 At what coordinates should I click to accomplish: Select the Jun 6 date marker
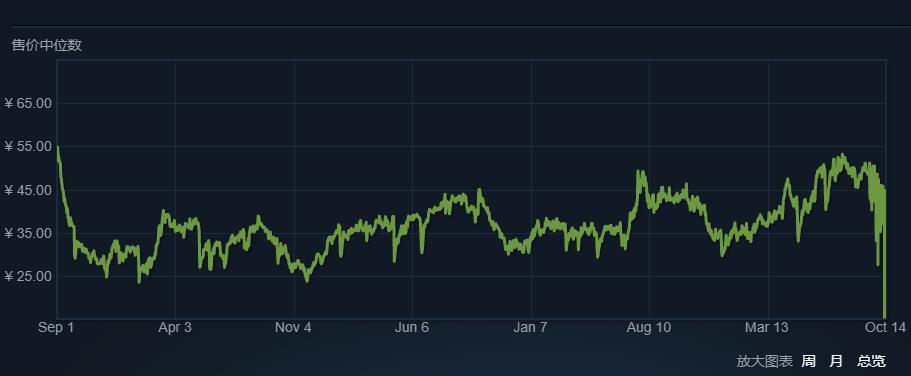pos(412,328)
